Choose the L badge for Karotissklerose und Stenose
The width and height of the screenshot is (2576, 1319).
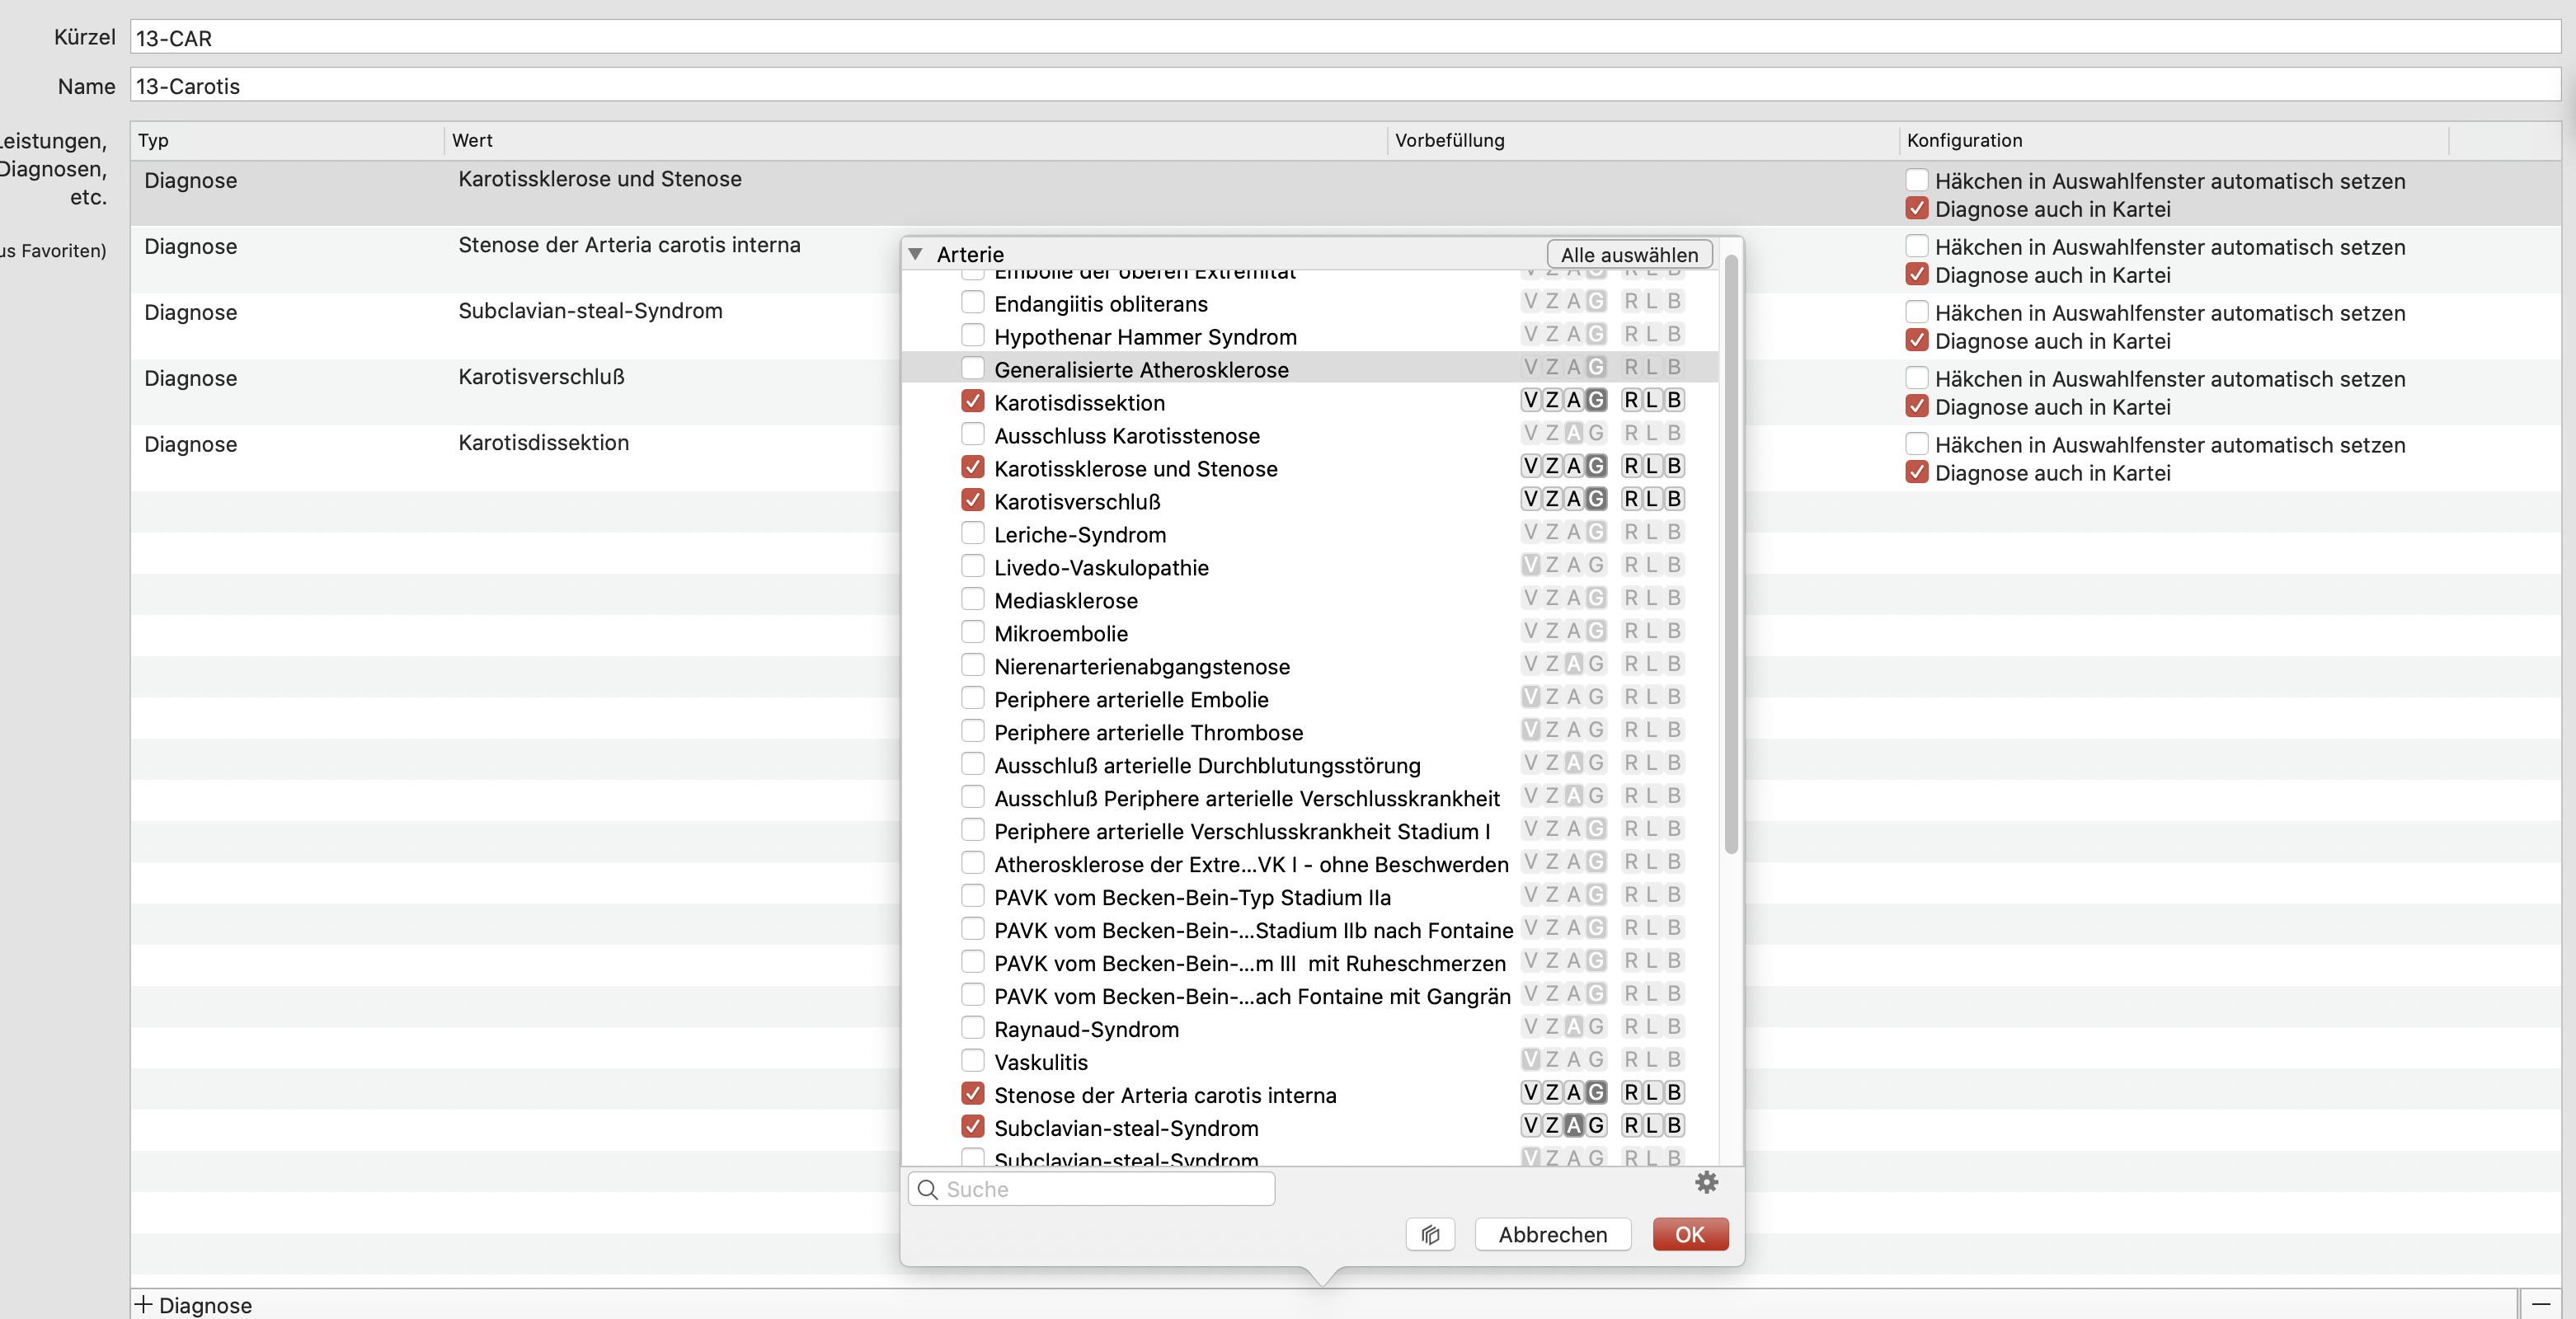(1652, 466)
